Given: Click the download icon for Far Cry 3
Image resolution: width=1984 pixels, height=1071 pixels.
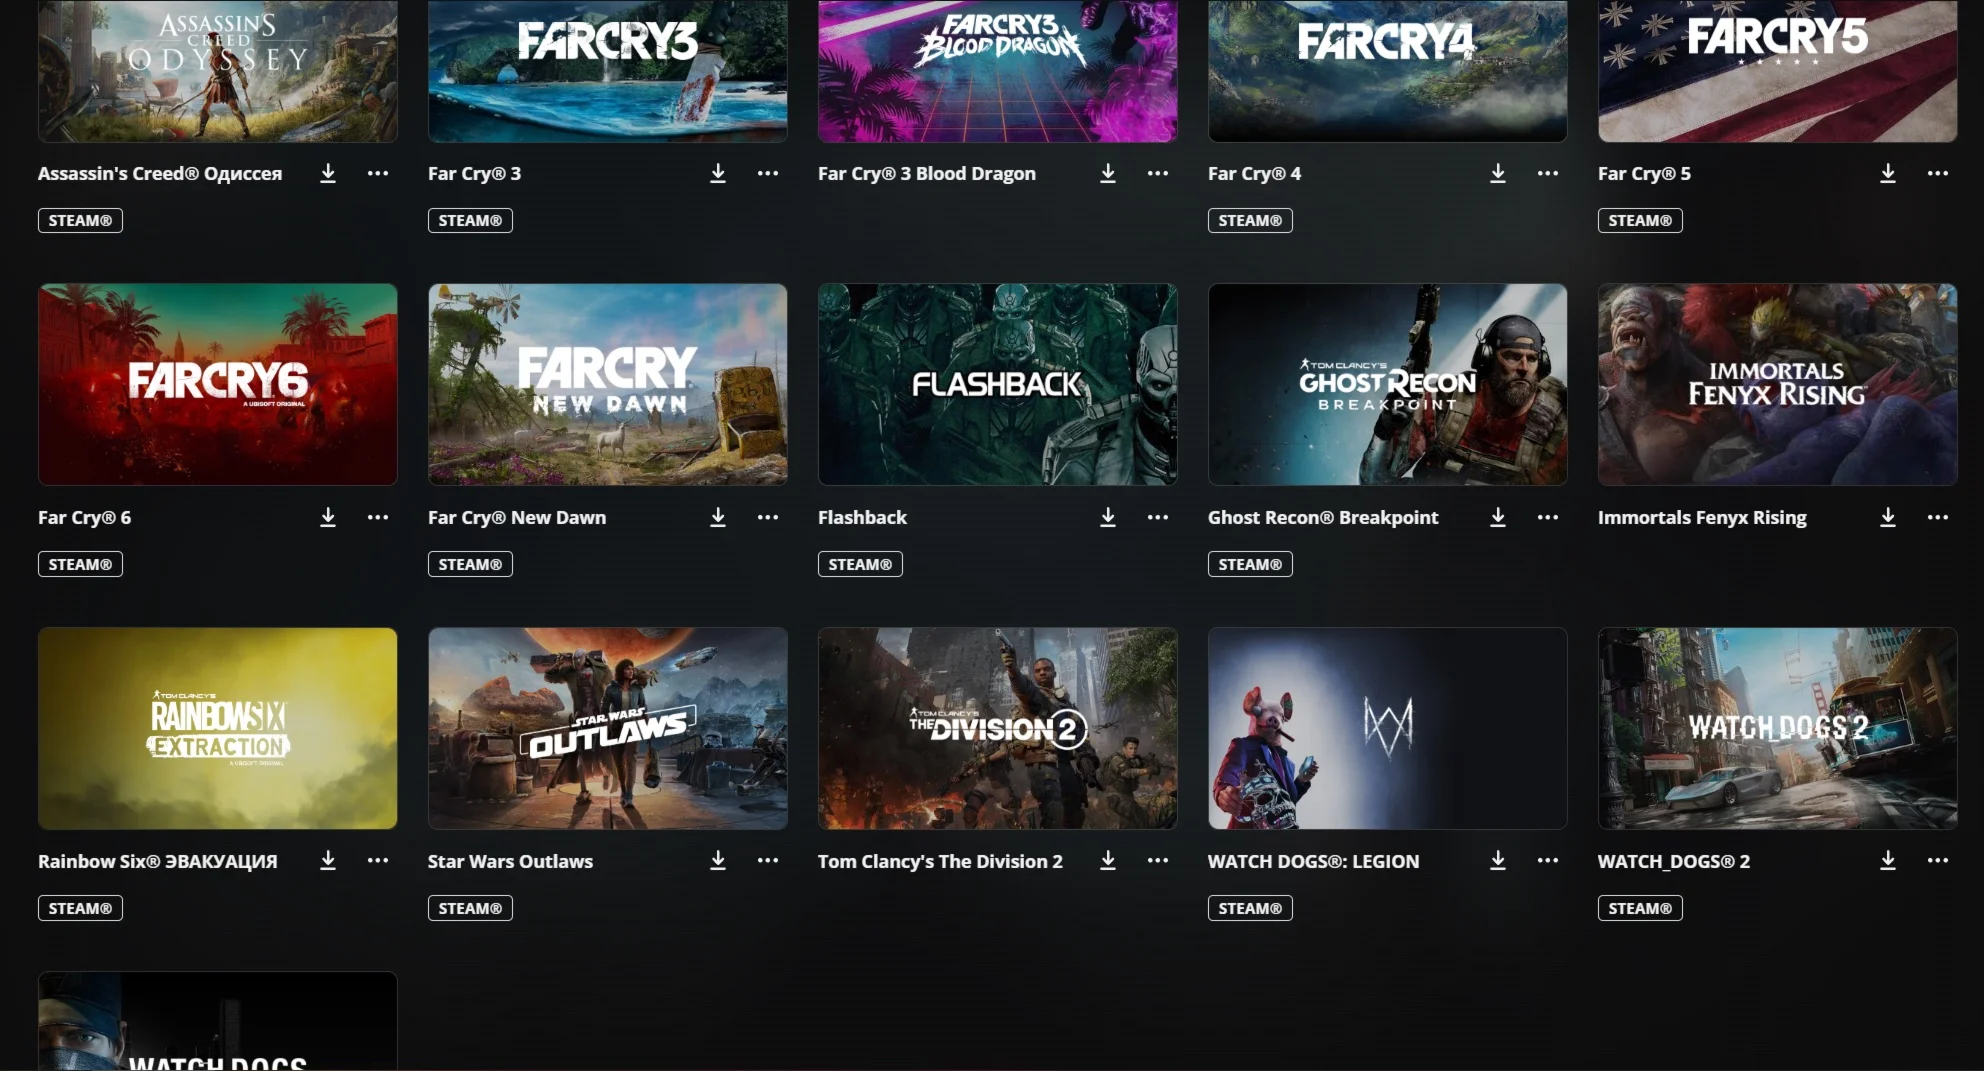Looking at the screenshot, I should point(718,174).
